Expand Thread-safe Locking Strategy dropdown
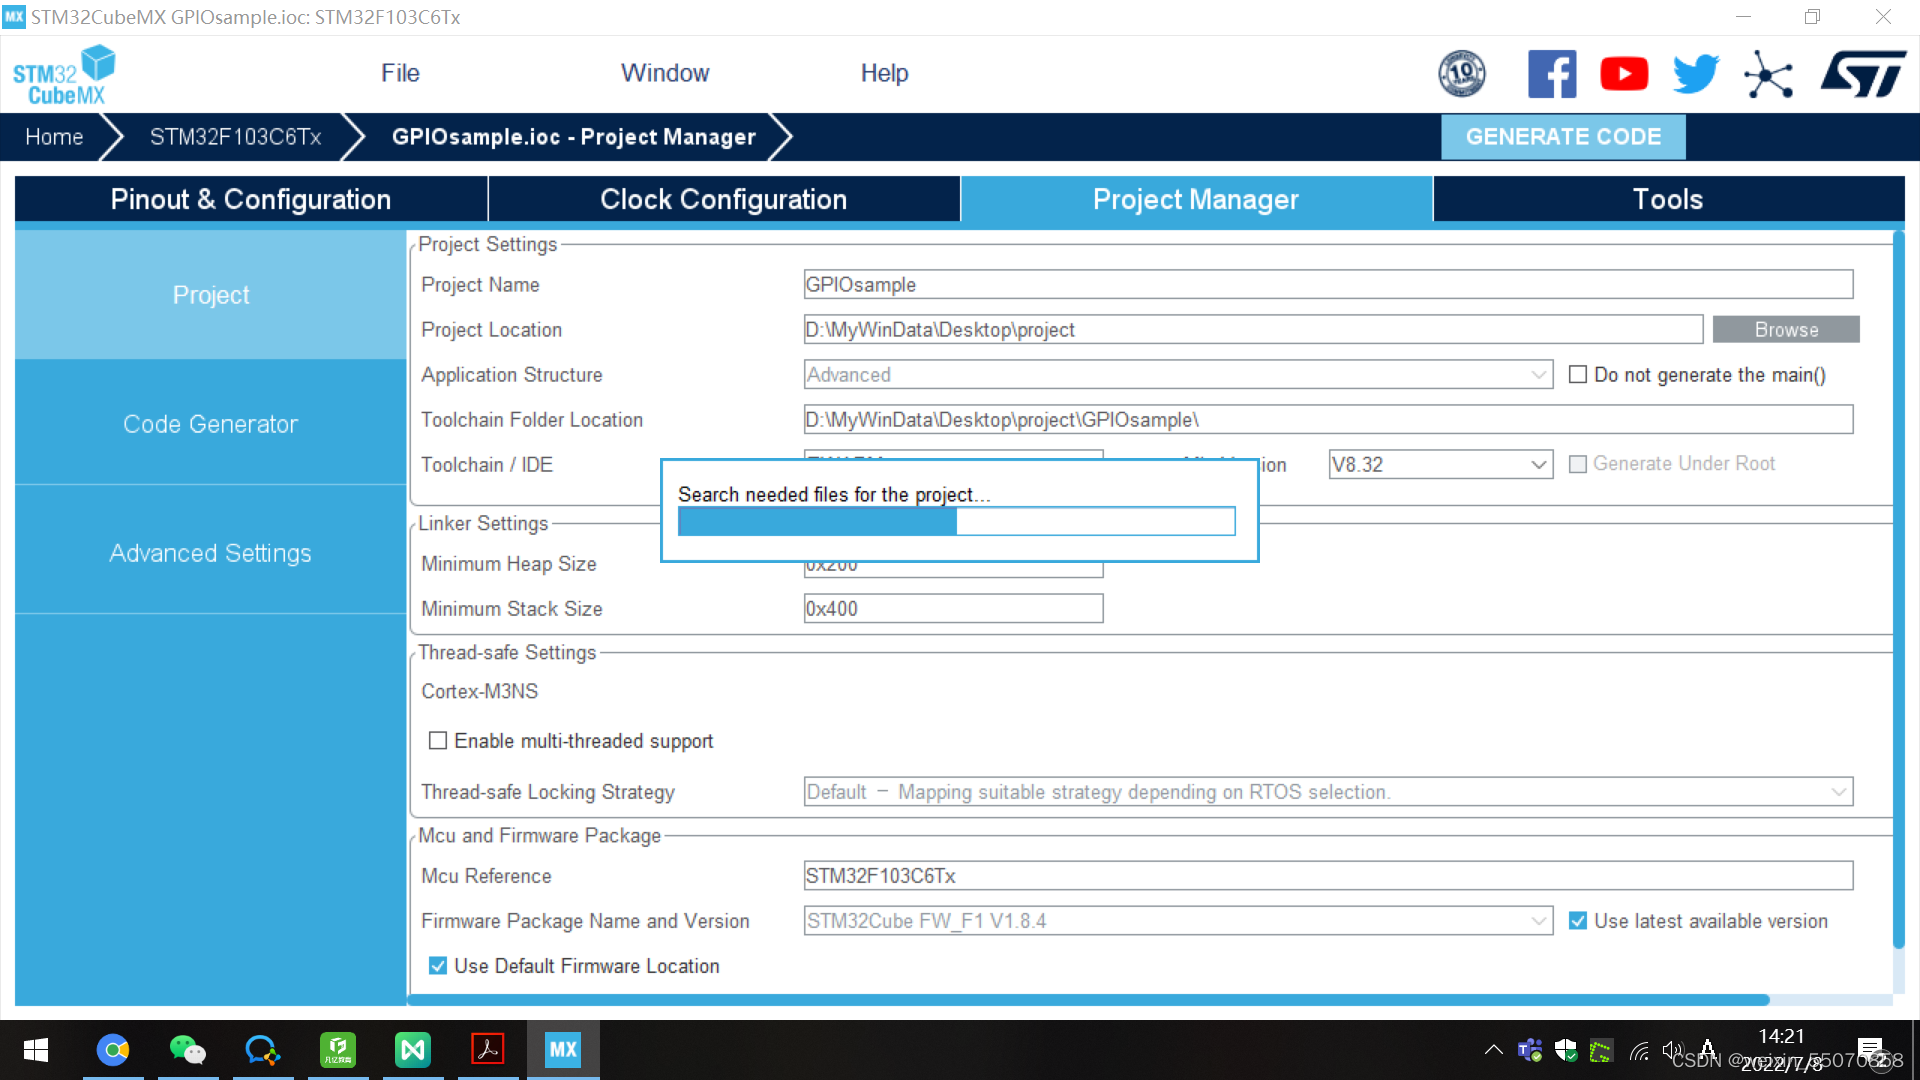The height and width of the screenshot is (1080, 1920). (1838, 792)
